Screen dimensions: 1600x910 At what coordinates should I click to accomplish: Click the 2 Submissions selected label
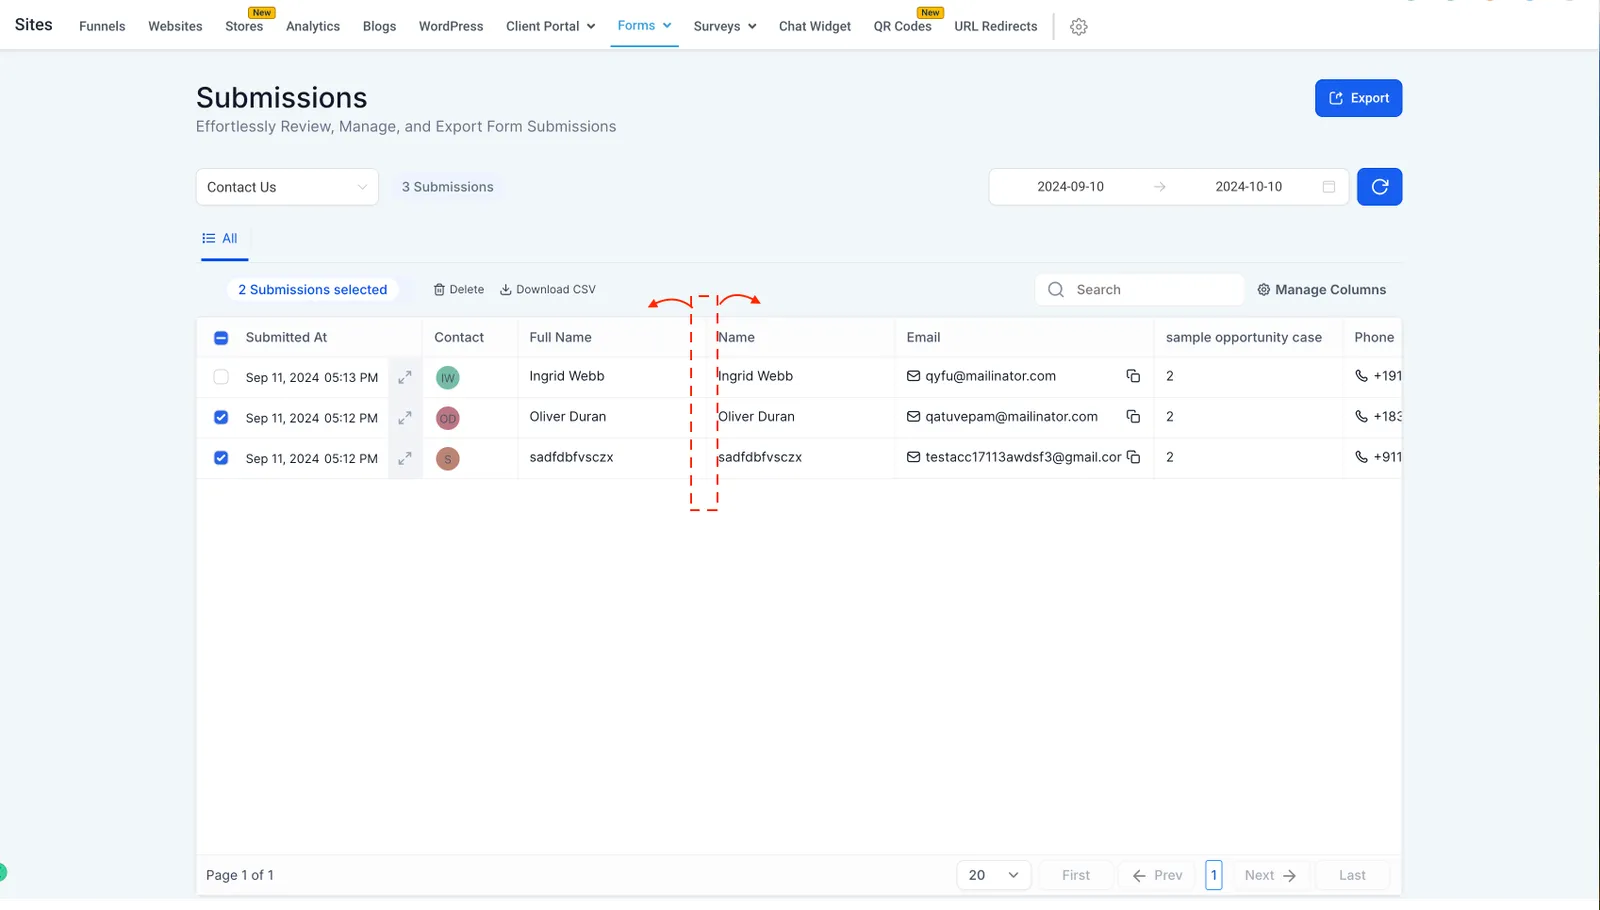[312, 290]
